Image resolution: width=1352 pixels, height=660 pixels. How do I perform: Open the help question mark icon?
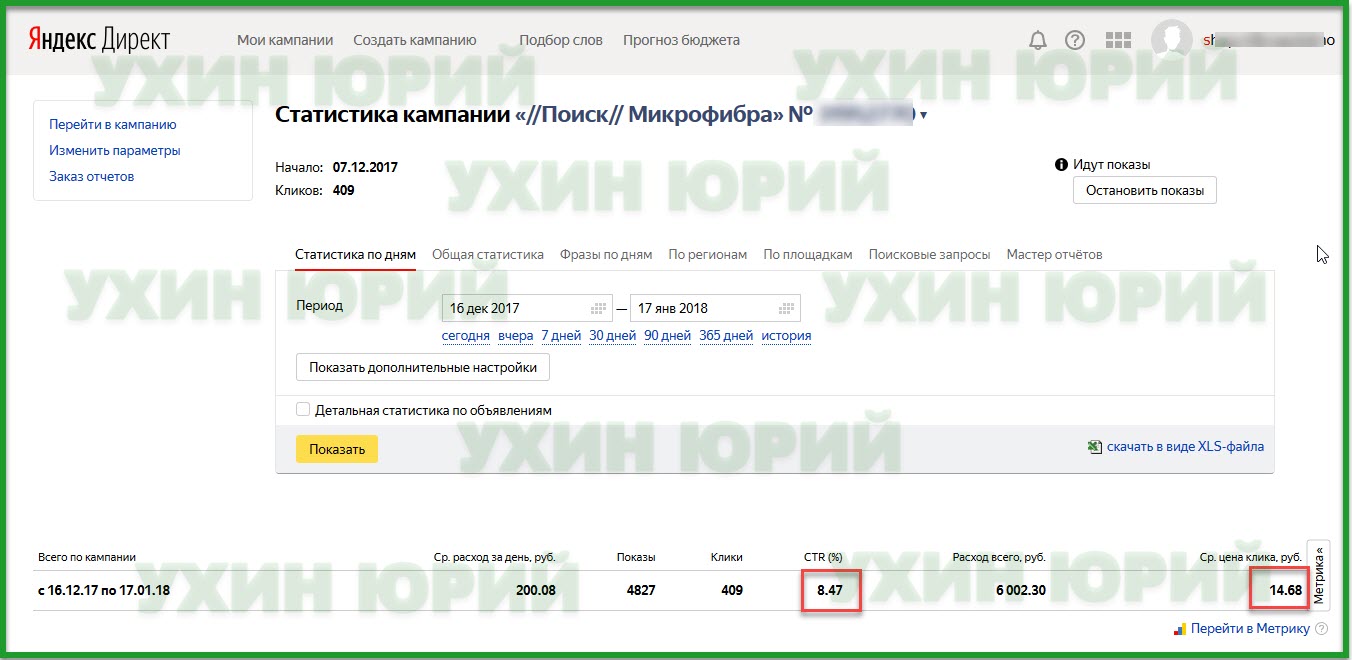click(1075, 41)
